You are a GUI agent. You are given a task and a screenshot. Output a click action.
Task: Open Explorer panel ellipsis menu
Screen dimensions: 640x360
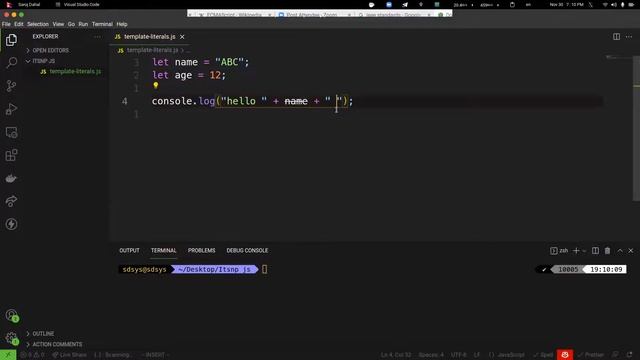(98, 37)
